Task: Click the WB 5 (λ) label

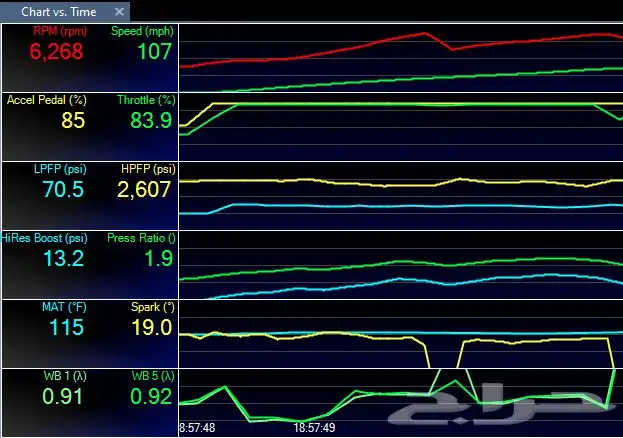Action: point(153,376)
